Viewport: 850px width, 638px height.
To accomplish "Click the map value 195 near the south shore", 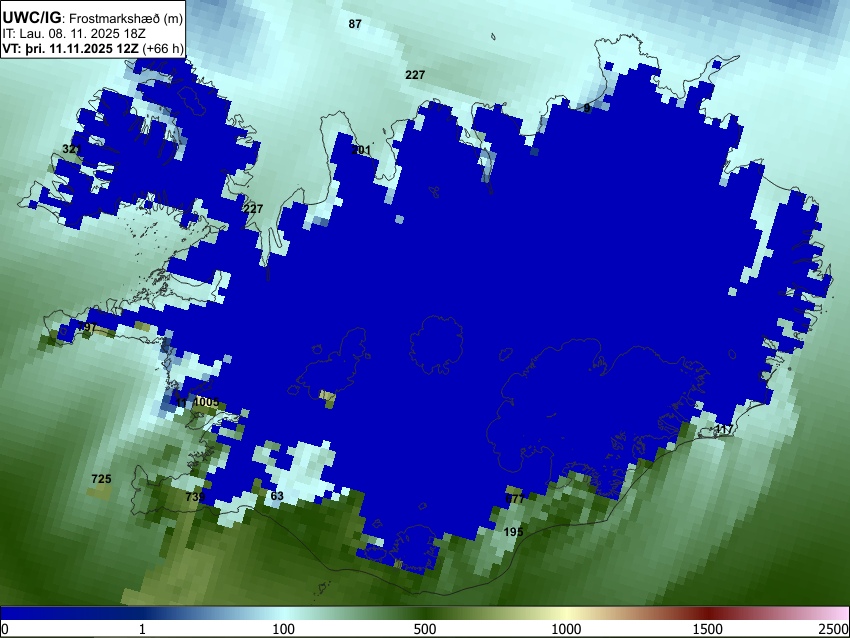I will coord(513,532).
